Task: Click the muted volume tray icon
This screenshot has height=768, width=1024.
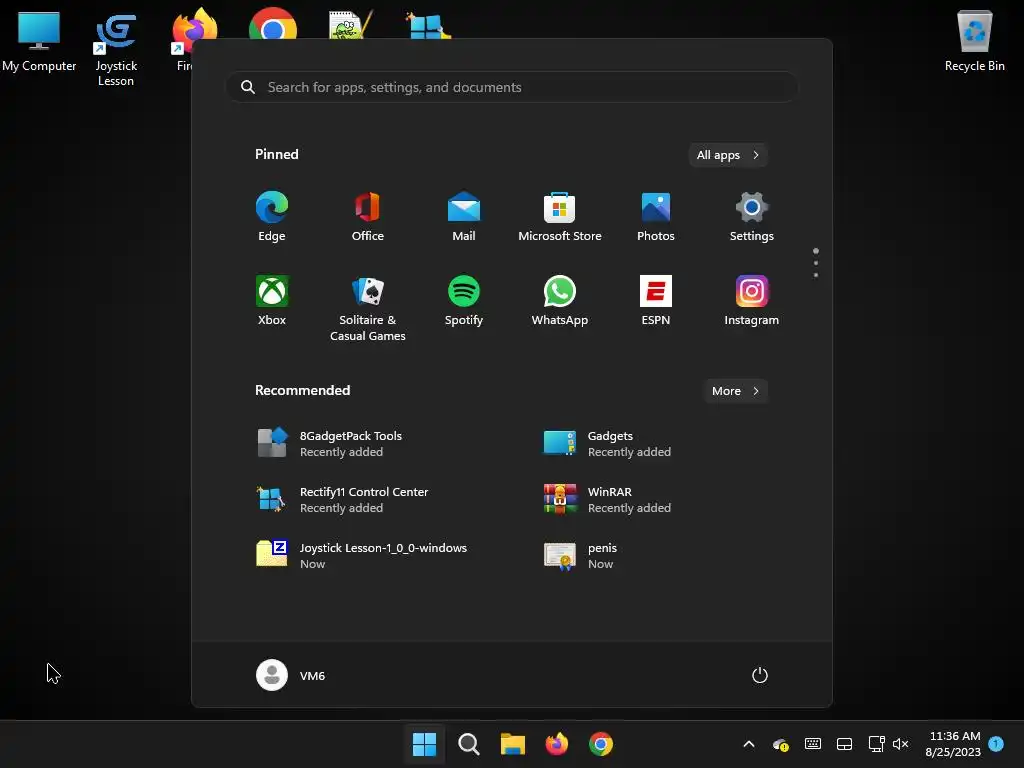Action: pos(901,744)
